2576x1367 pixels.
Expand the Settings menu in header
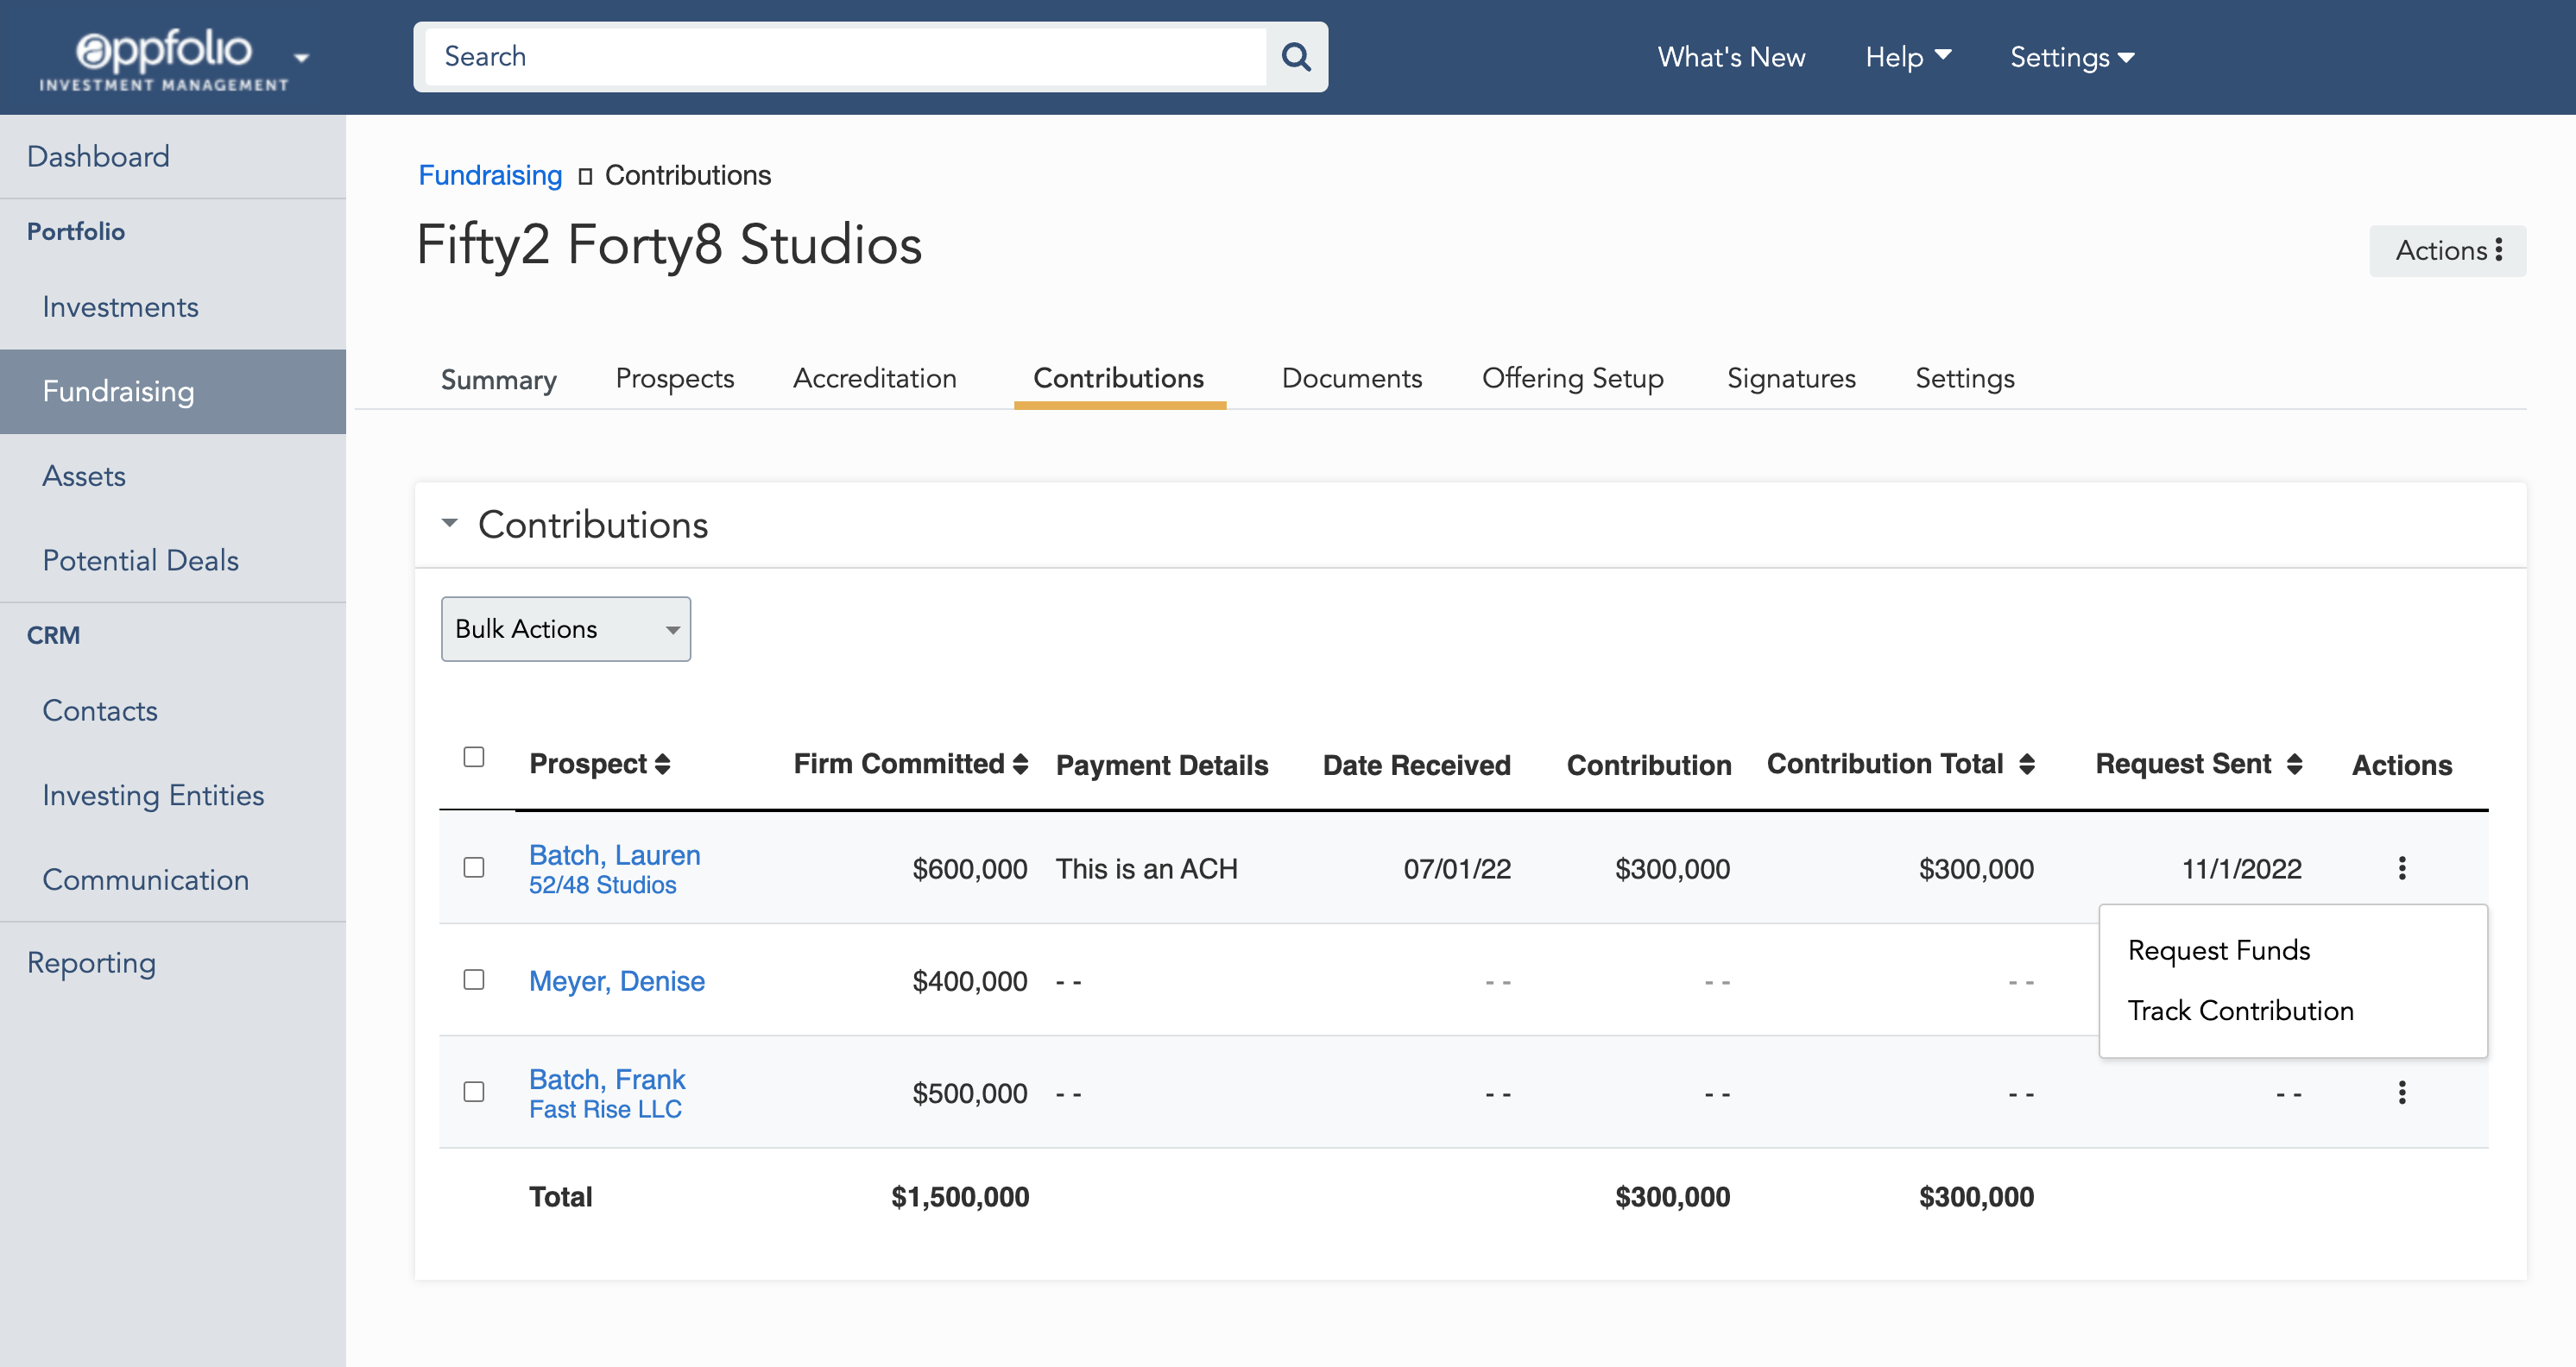[x=2071, y=57]
